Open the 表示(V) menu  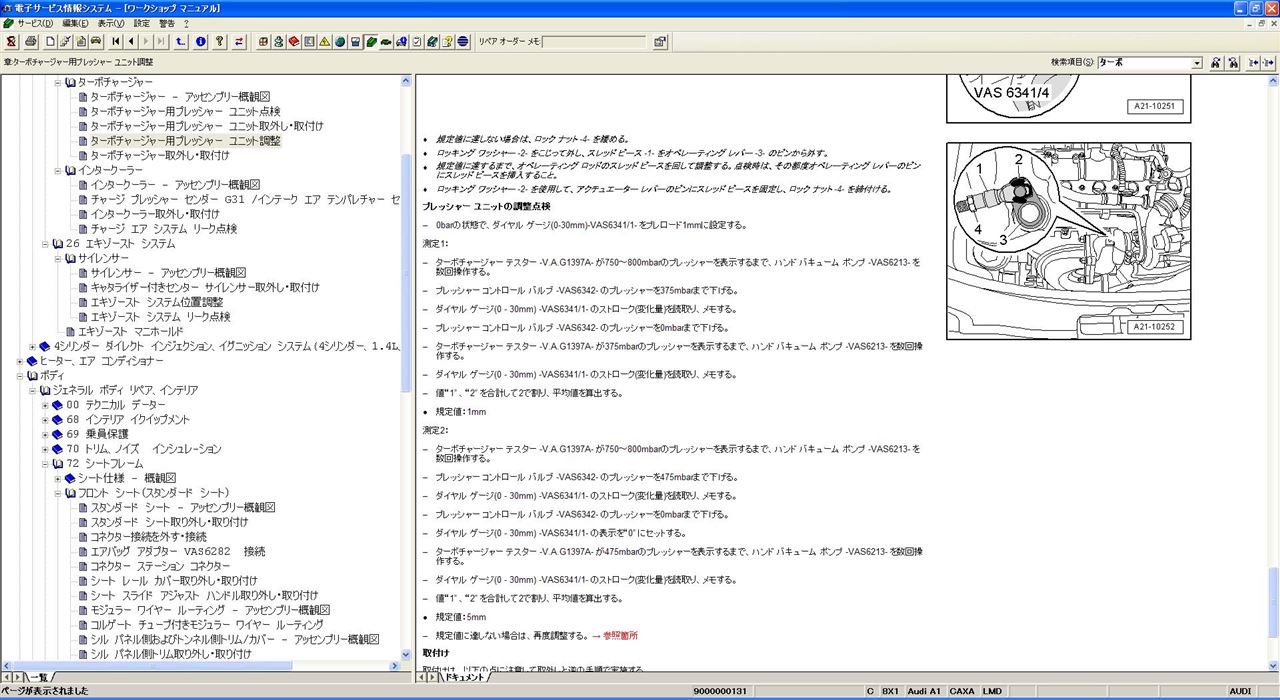[x=111, y=22]
